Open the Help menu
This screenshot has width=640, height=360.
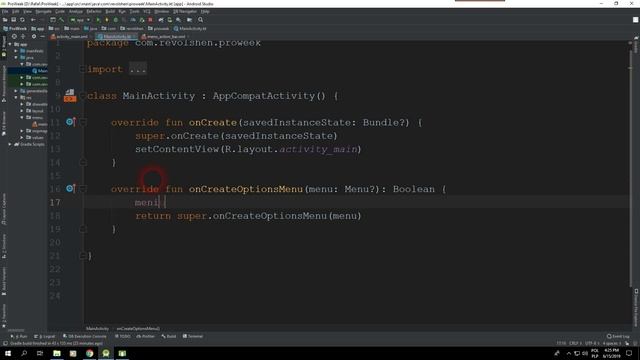coord(205,11)
